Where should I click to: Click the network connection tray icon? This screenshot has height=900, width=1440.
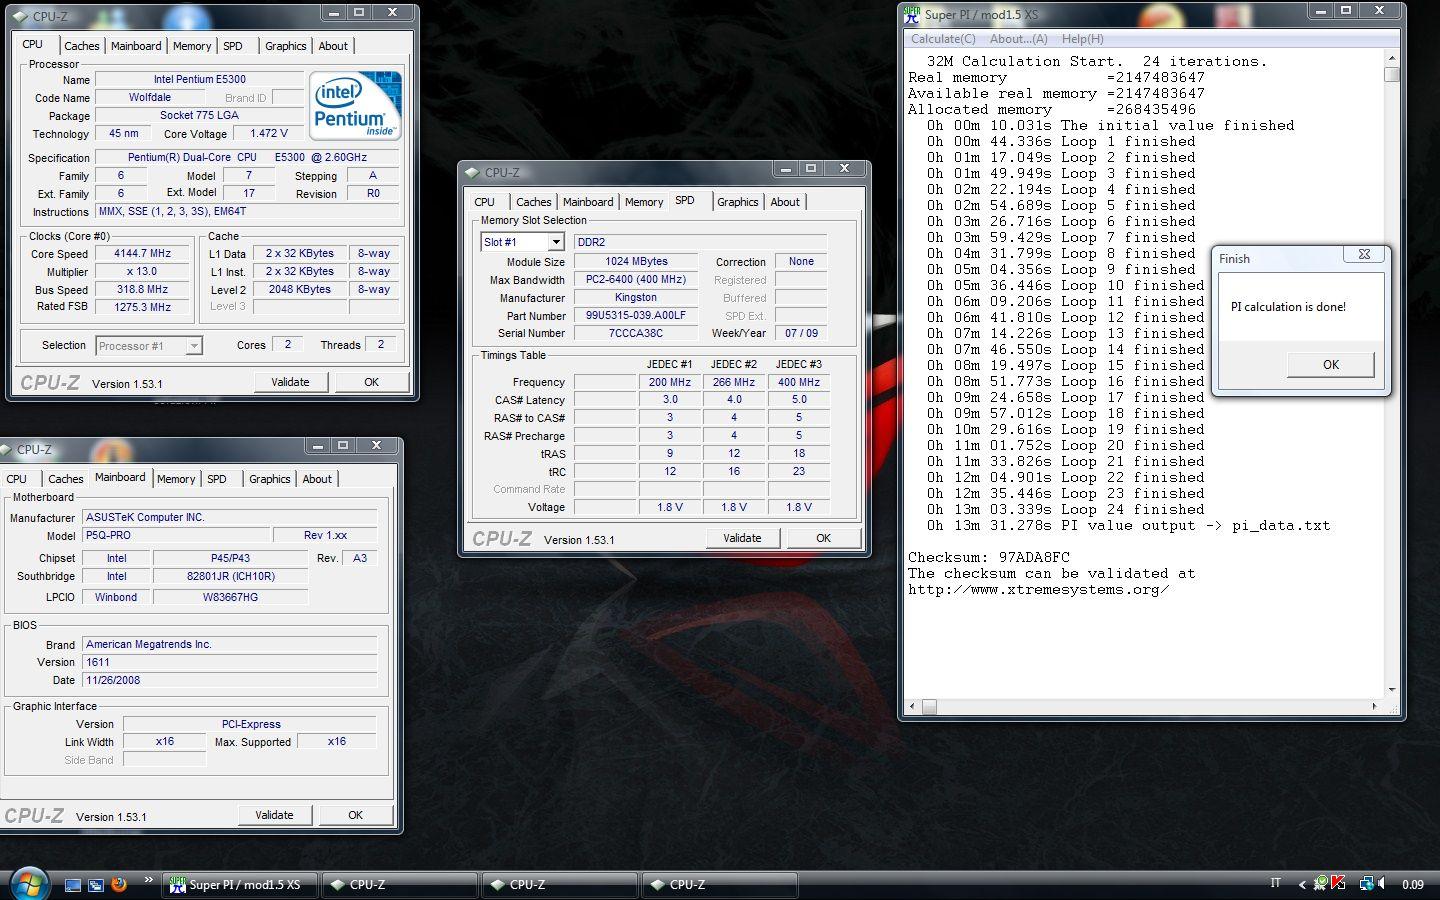pyautogui.click(x=1365, y=884)
